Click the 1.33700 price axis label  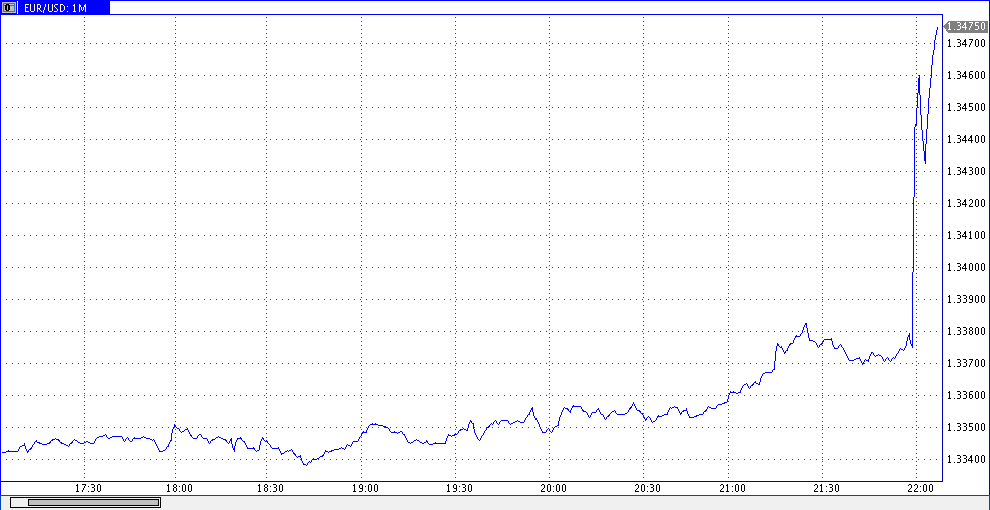click(x=967, y=364)
